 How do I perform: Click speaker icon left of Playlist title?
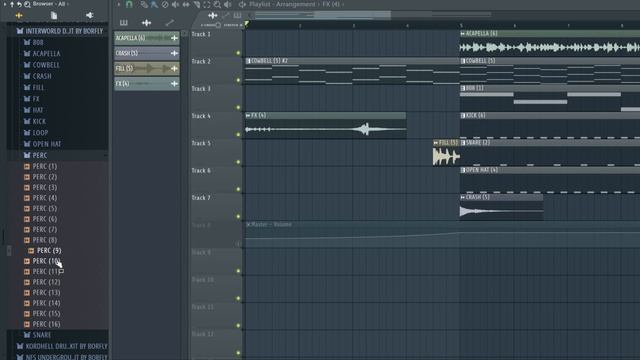(x=242, y=4)
